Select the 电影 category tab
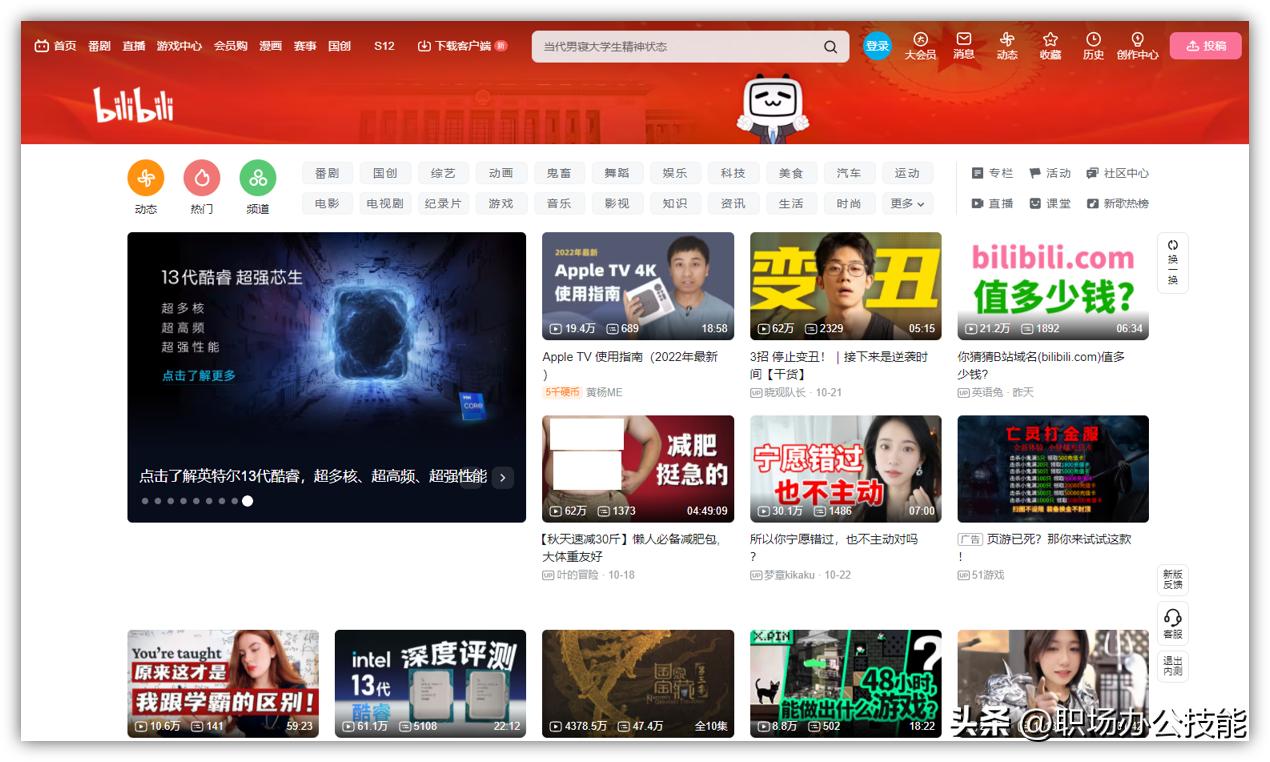Viewport: 1270px width, 762px height. 327,203
